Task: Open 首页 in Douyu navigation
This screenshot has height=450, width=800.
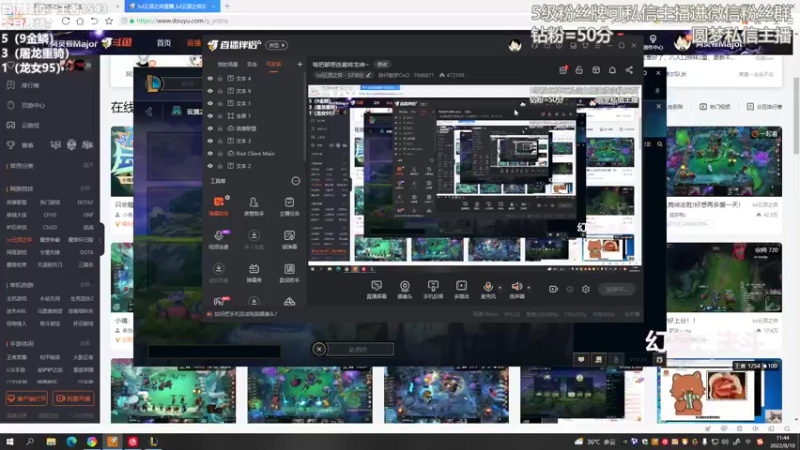Action: pos(164,43)
